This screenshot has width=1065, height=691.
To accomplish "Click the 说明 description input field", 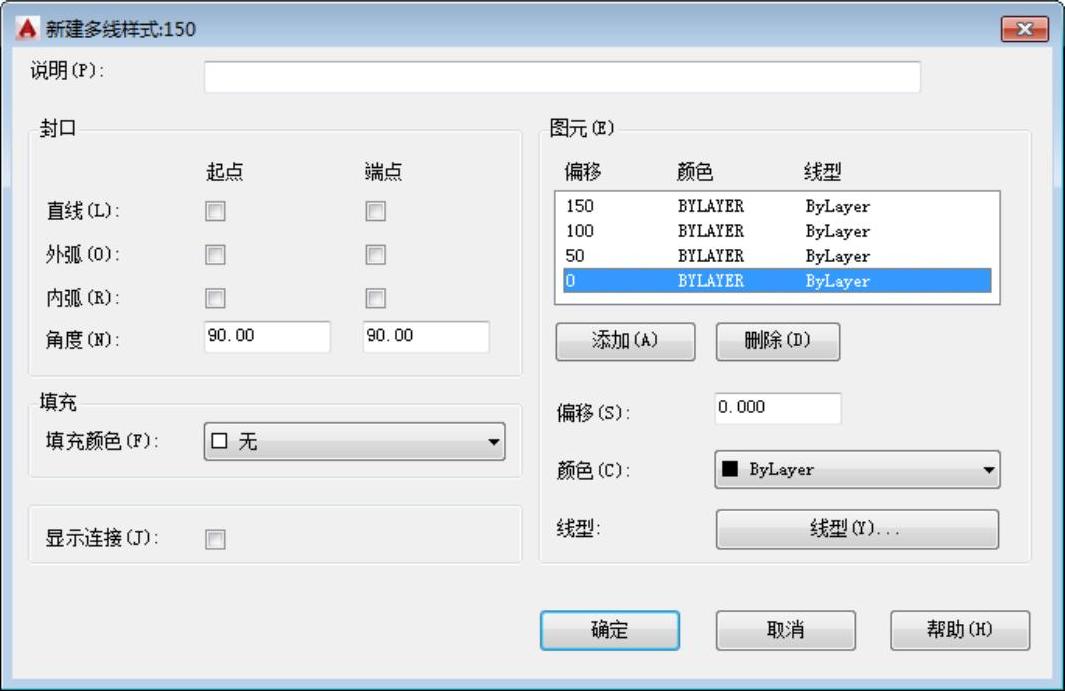I will pos(562,77).
